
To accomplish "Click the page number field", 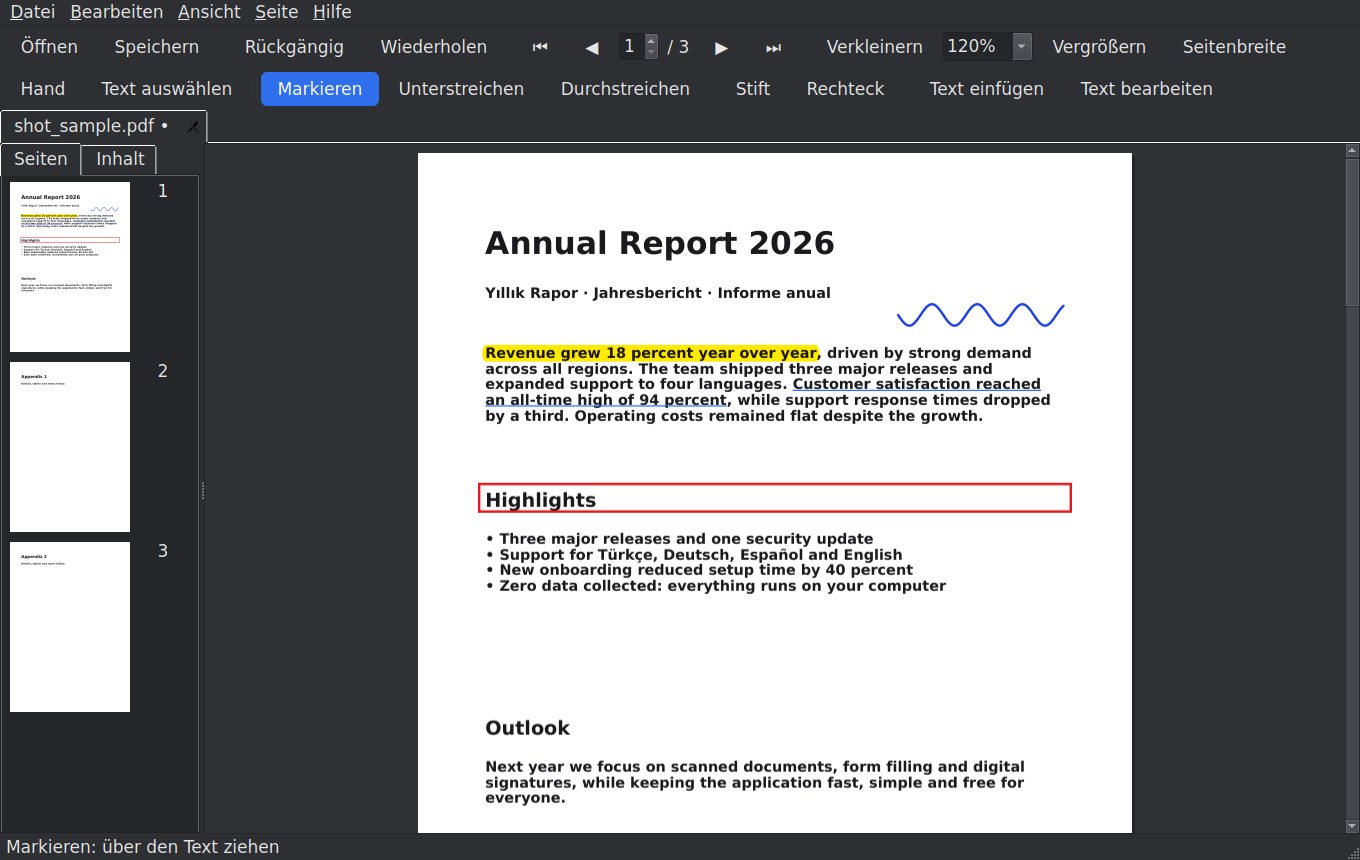I will coord(632,47).
